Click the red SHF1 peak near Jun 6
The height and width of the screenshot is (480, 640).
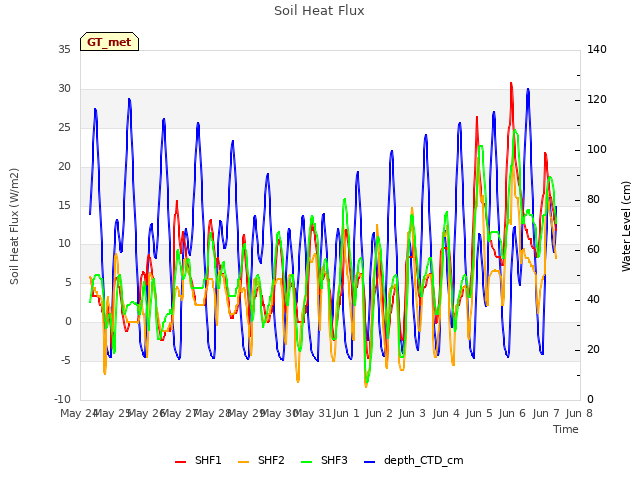tap(511, 84)
